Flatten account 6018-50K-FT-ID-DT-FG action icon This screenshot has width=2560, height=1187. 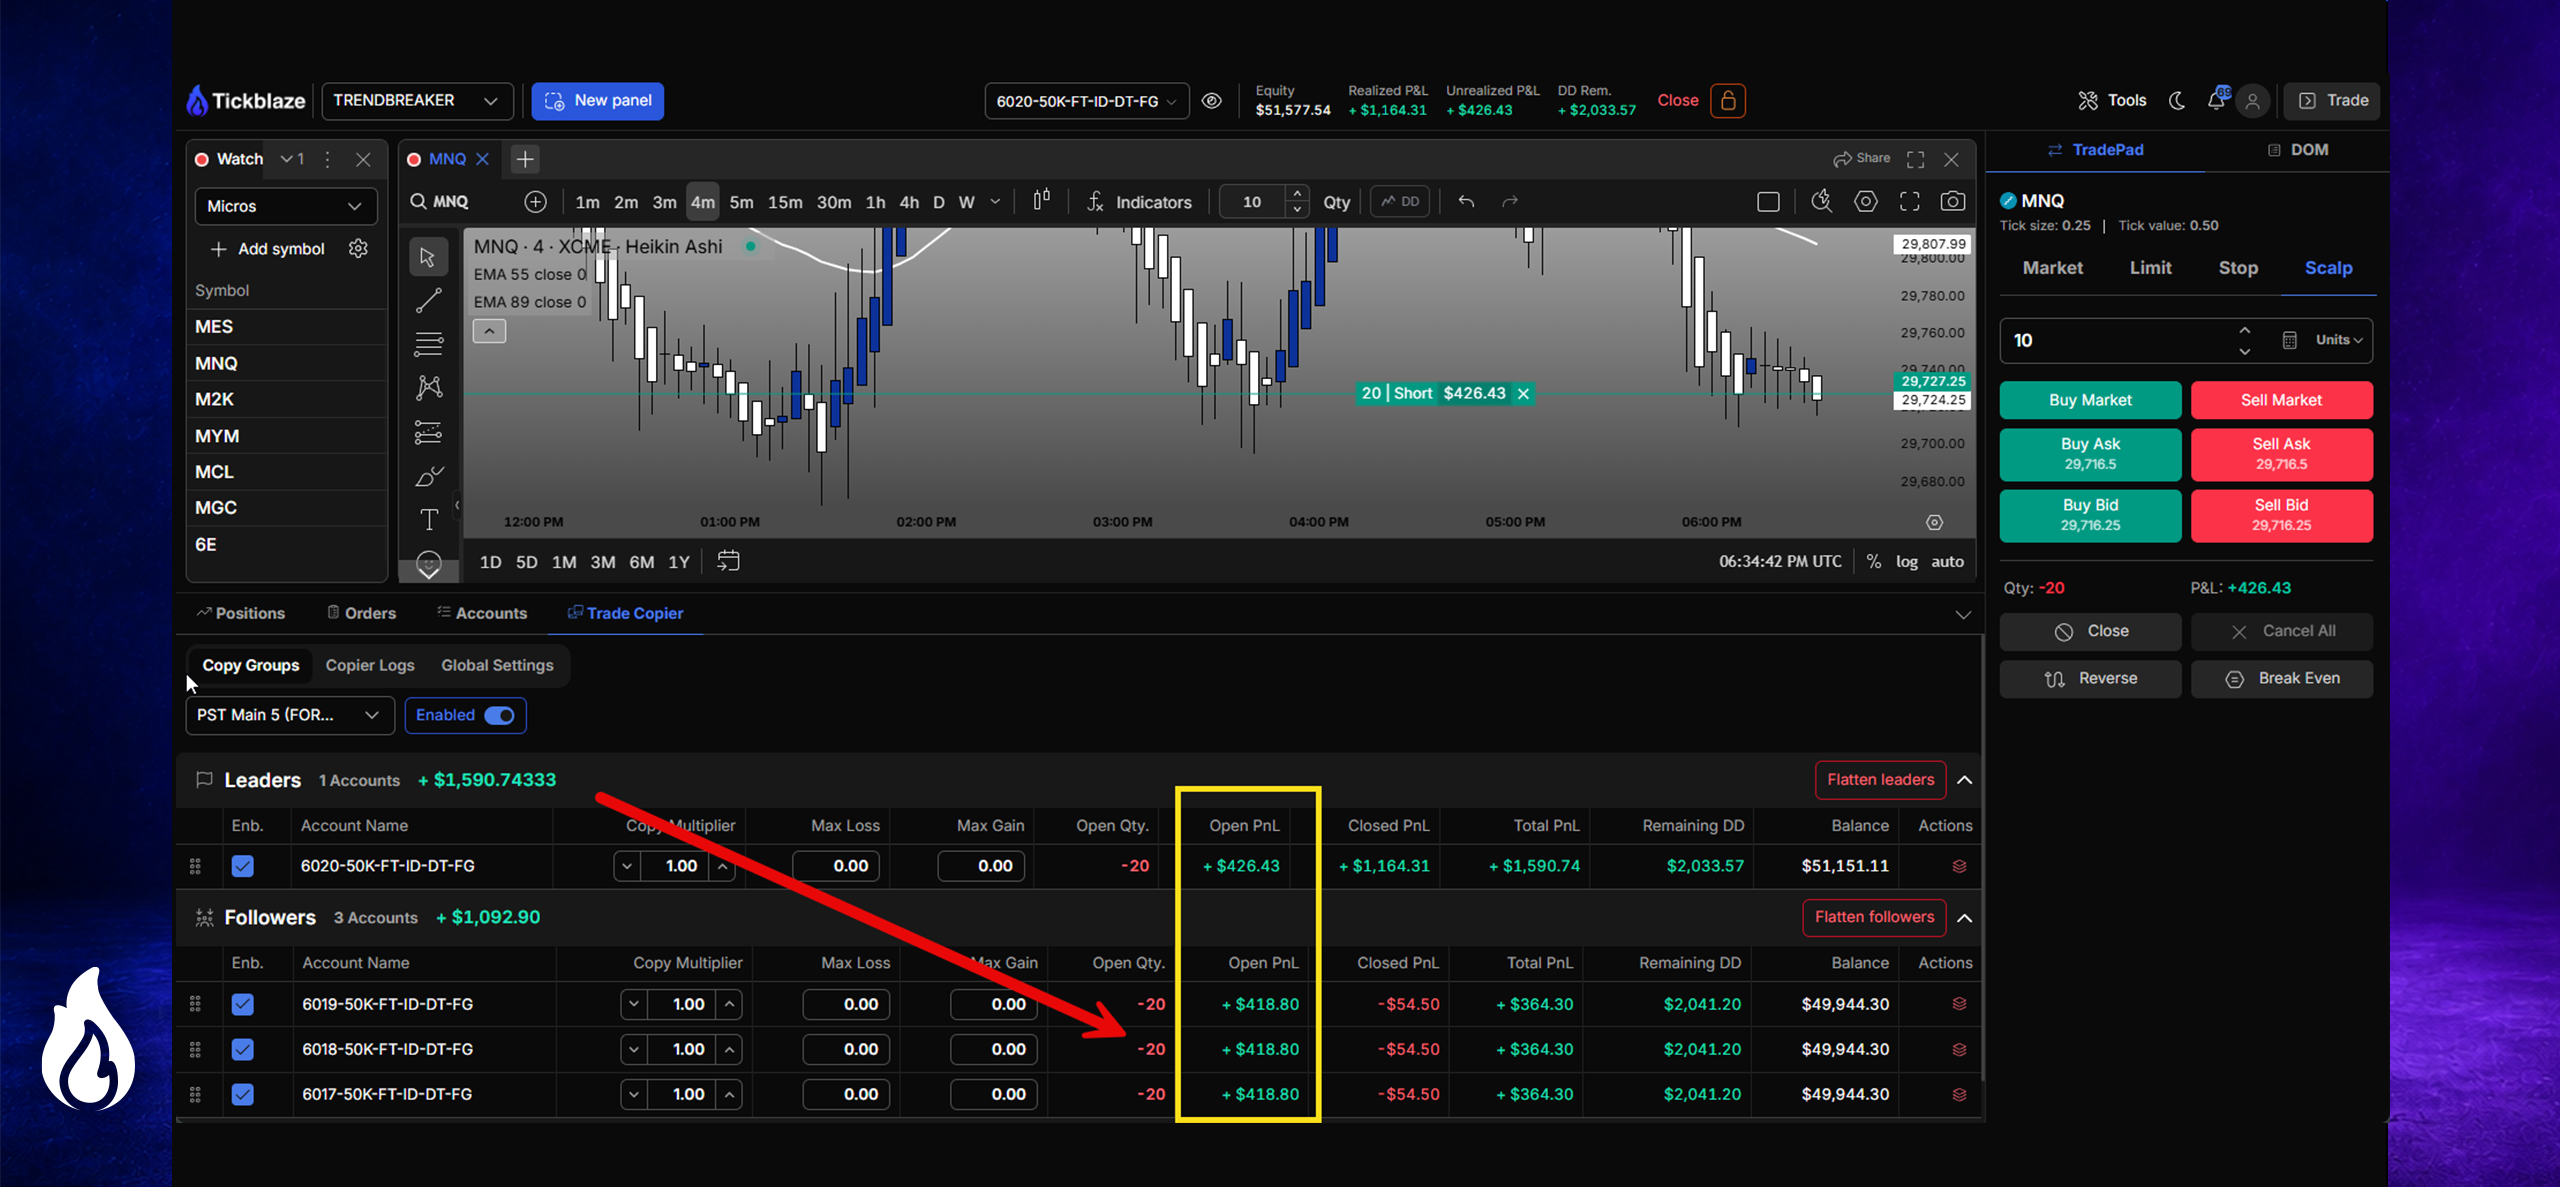pos(1959,1049)
